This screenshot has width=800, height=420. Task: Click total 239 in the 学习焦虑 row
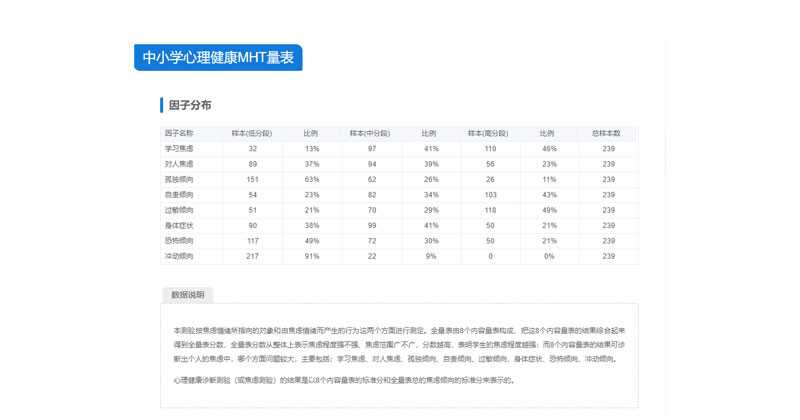[x=609, y=149]
